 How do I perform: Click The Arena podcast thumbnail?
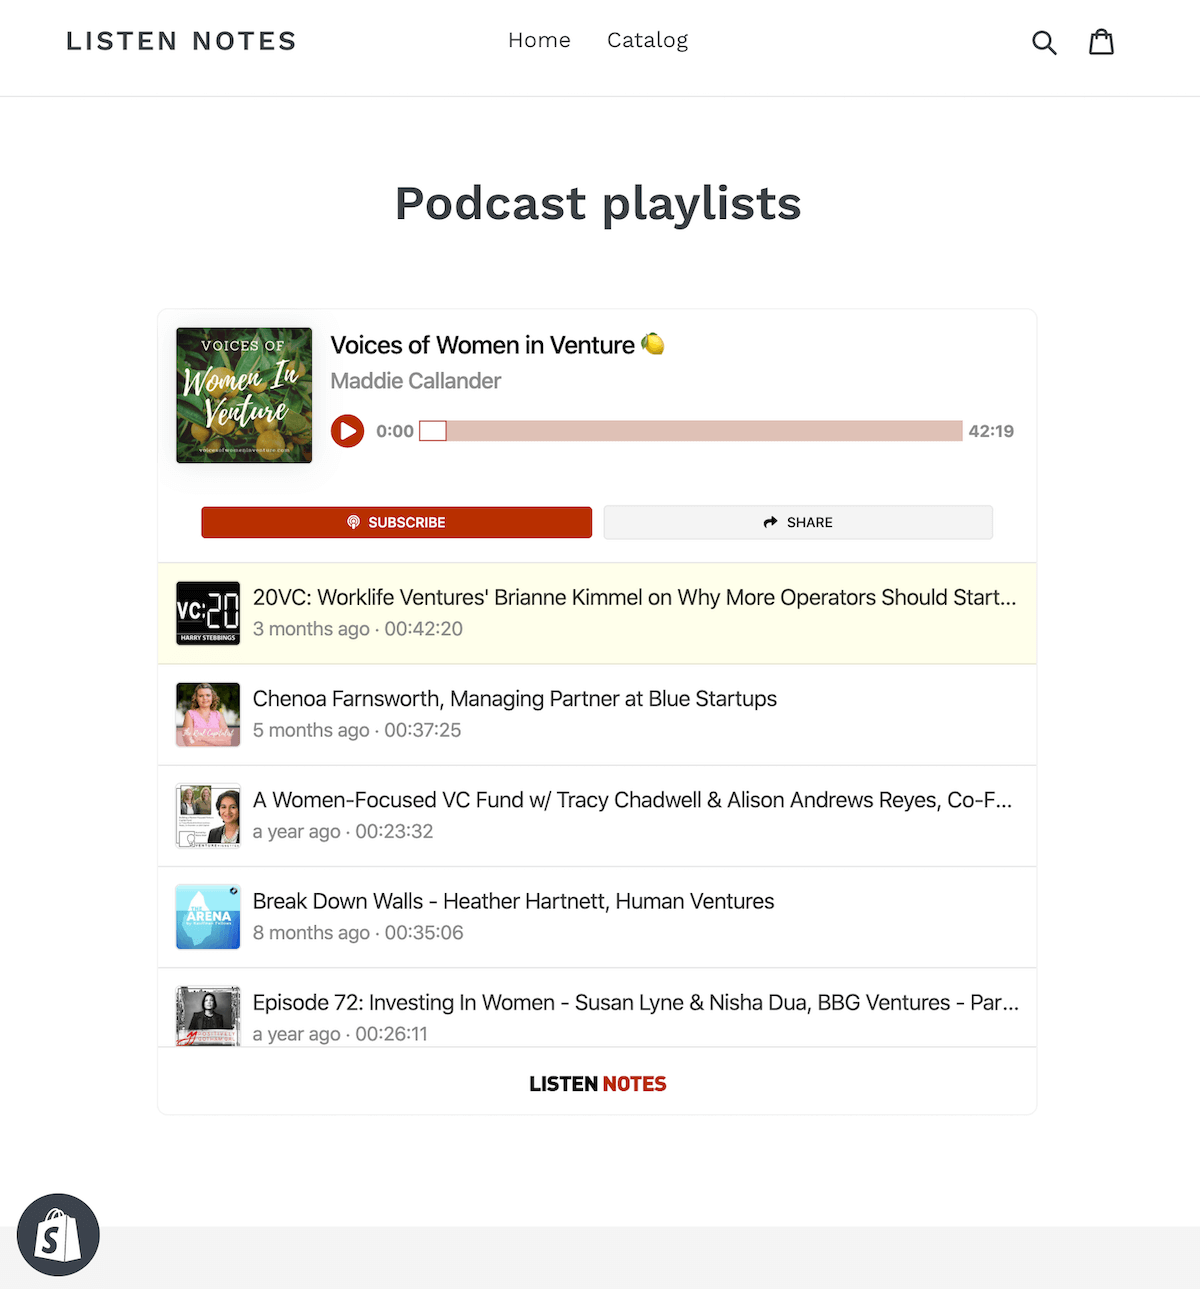tap(208, 916)
